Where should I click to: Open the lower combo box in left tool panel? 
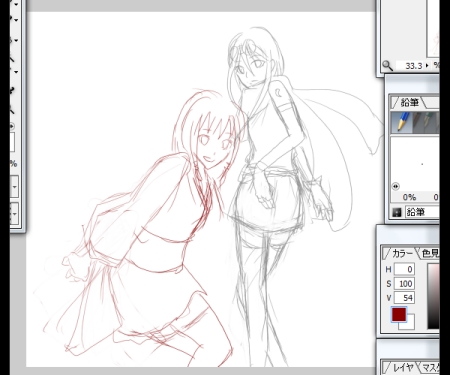14,214
